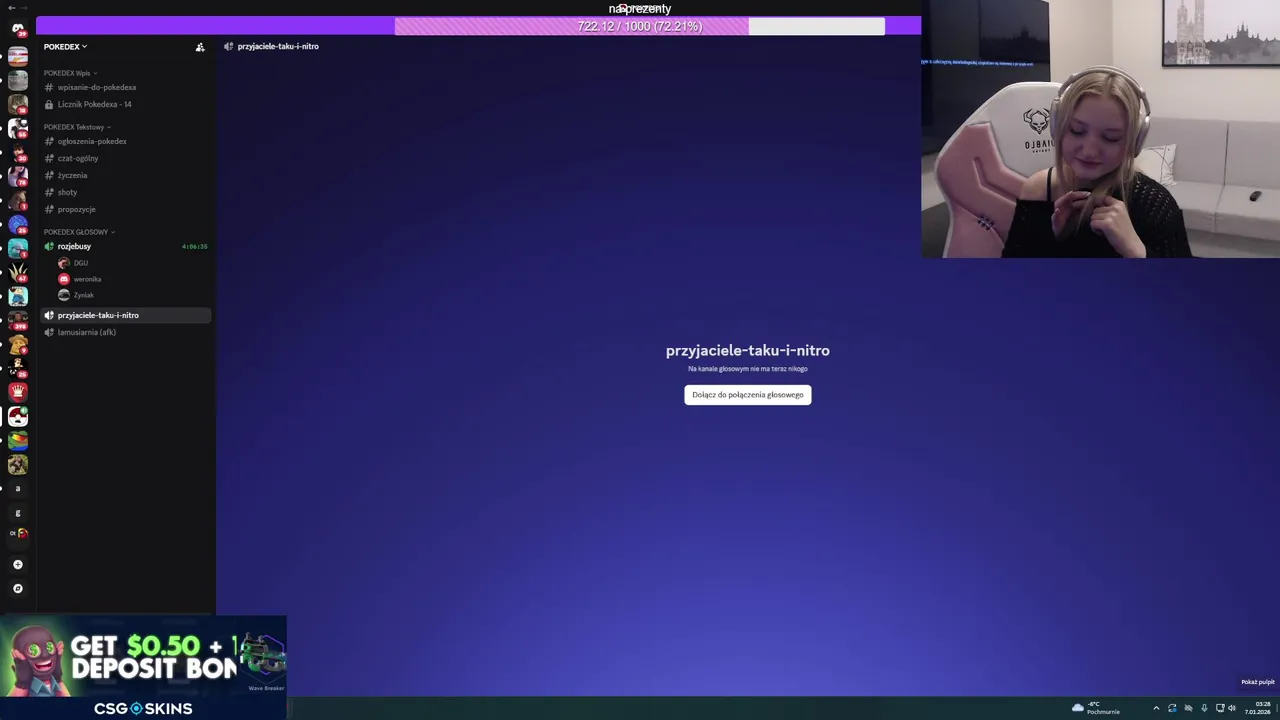The height and width of the screenshot is (720, 1280).
Task: Show hidden tray icons chevron
Action: (x=1156, y=708)
